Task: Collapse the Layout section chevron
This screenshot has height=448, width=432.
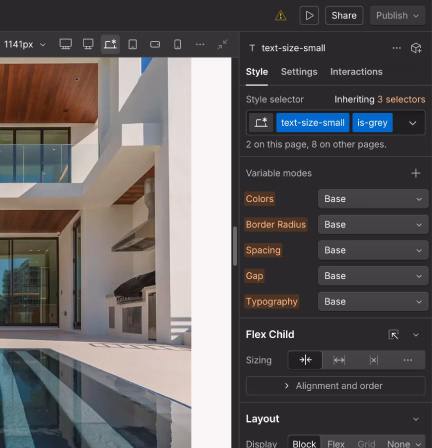Action: 416,419
